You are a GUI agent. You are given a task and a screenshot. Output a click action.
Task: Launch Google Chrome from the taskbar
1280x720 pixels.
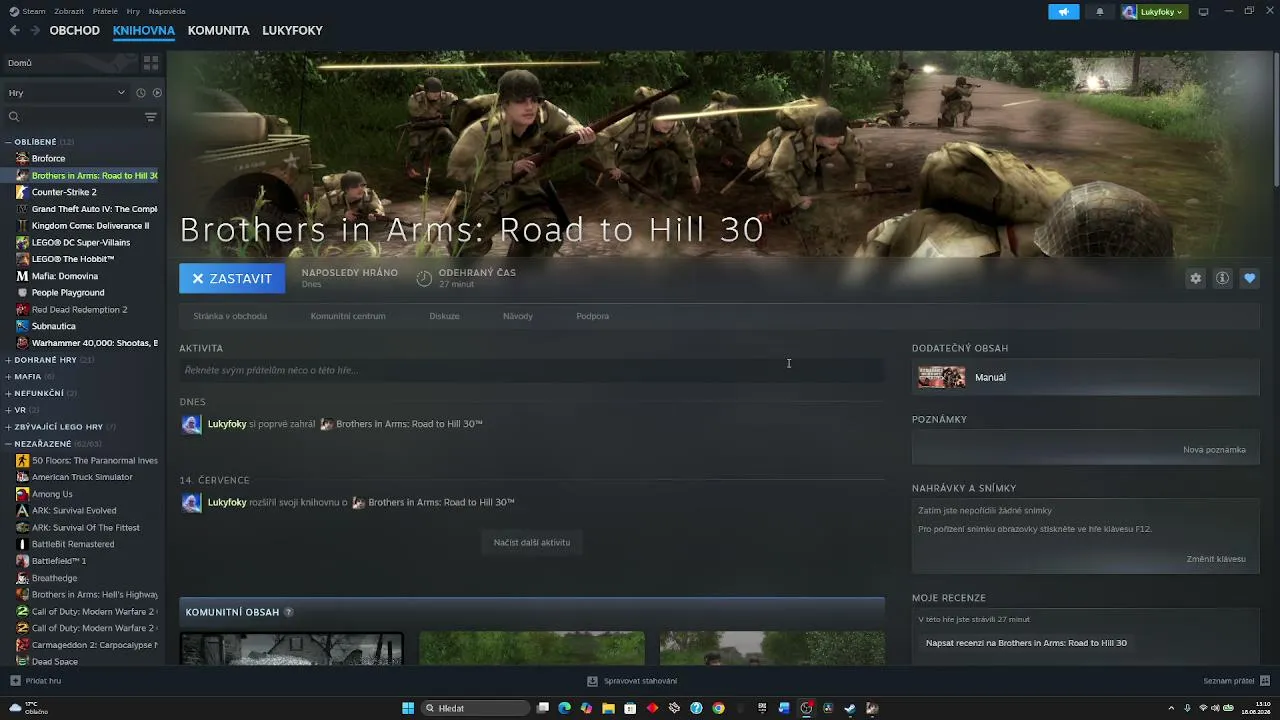point(718,708)
